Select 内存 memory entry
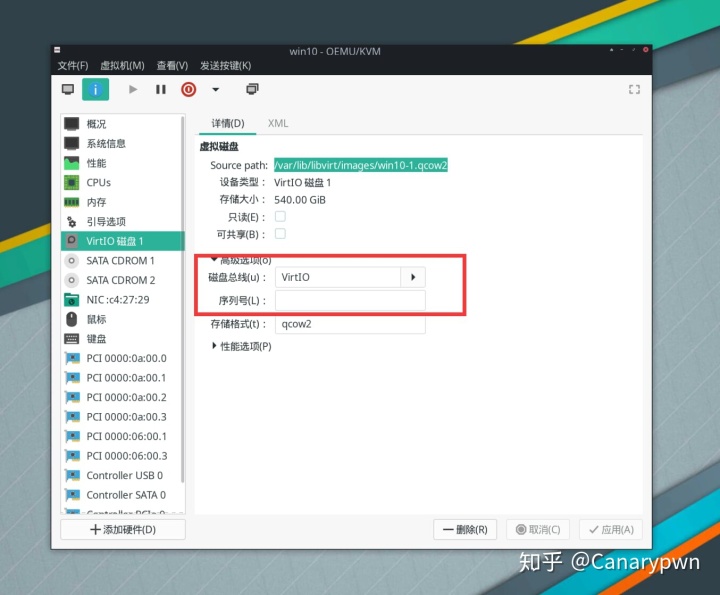 123,202
